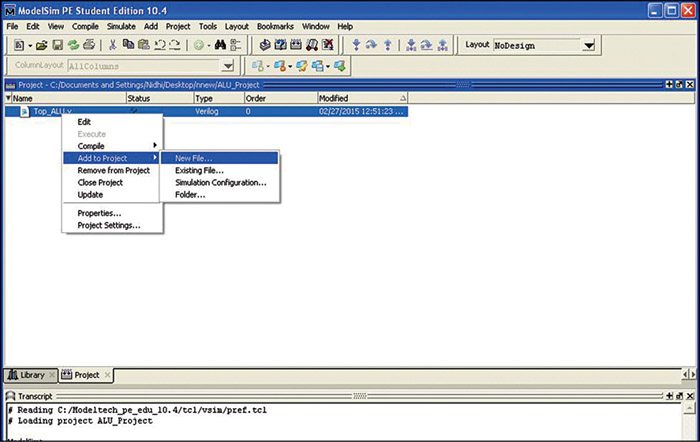Screen dimensions: 700x442
Task: Select the Top_ALU.v file row
Action: pyautogui.click(x=52, y=112)
